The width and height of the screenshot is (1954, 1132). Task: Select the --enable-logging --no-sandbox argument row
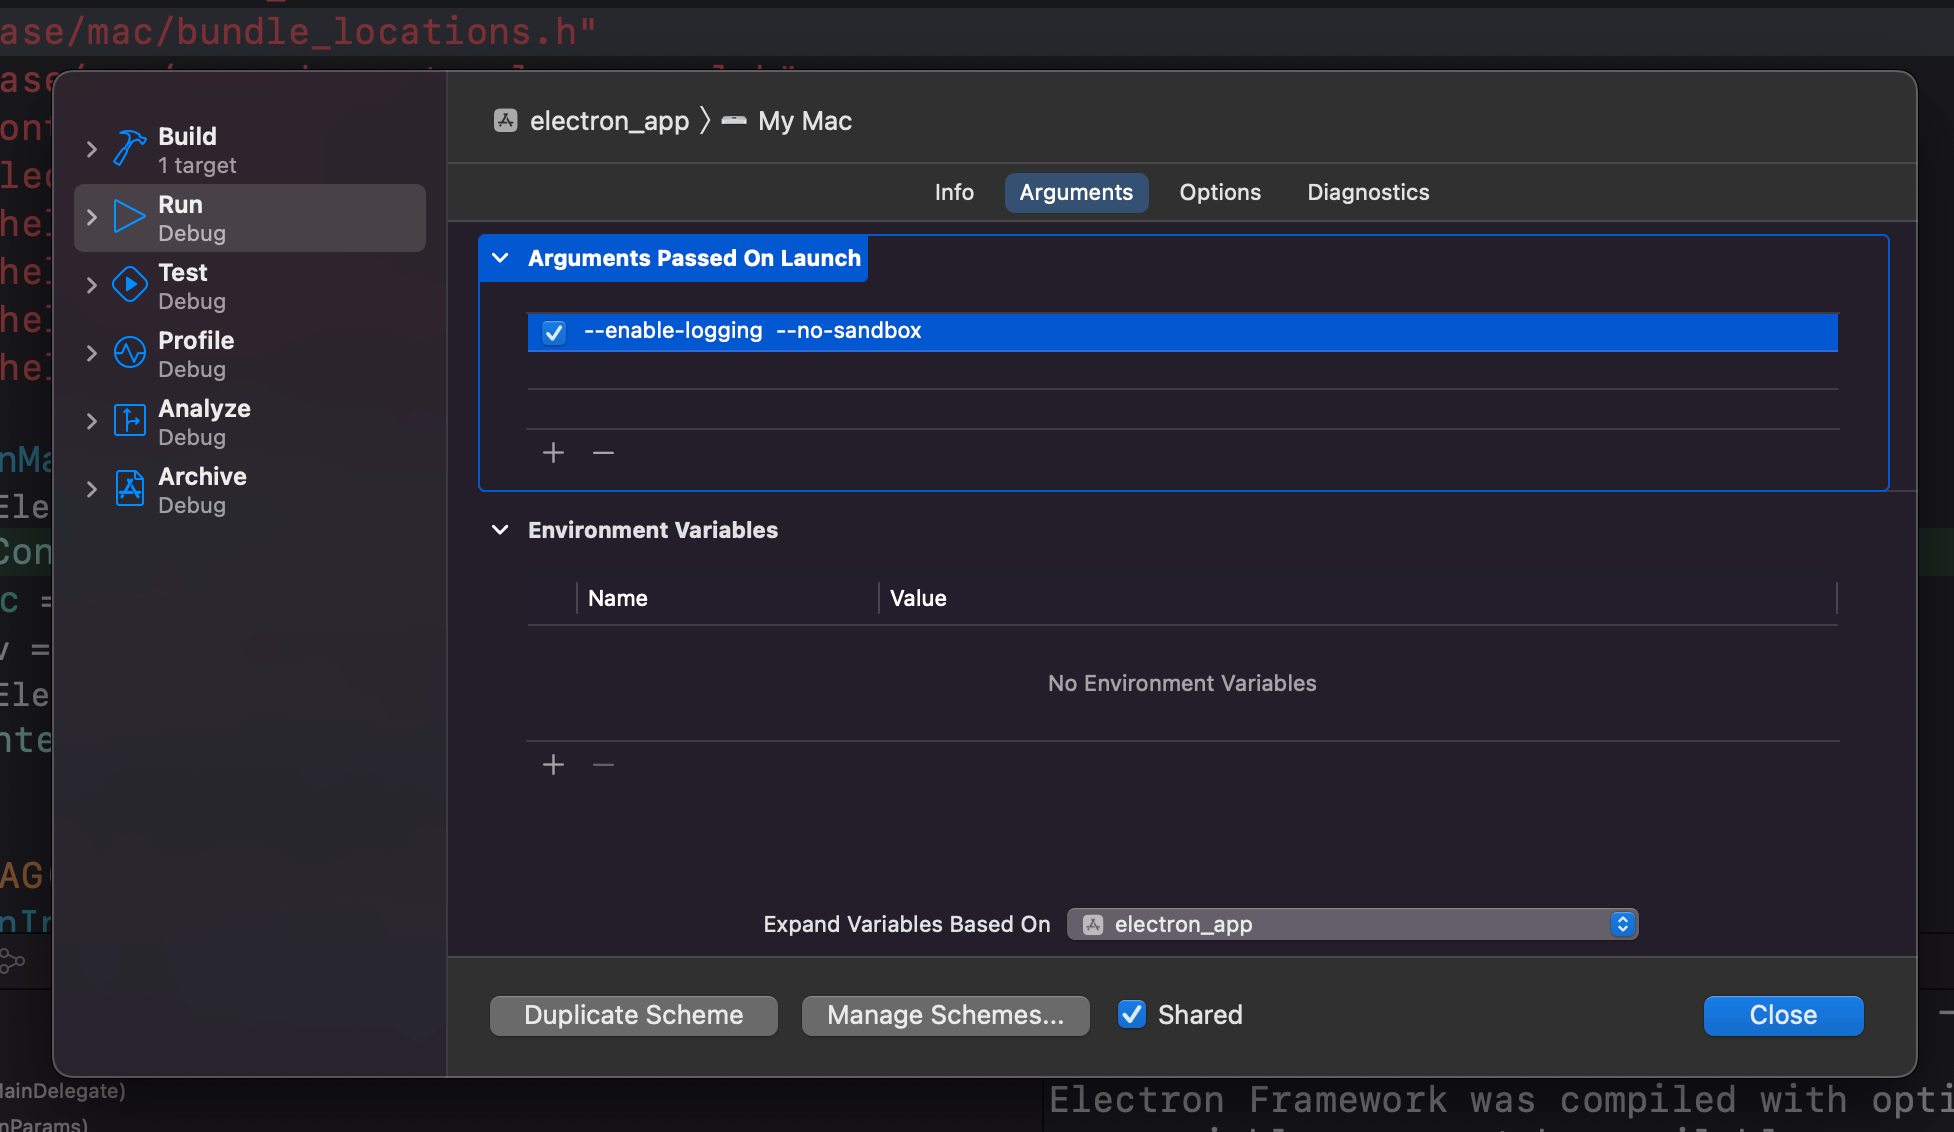coord(1182,332)
